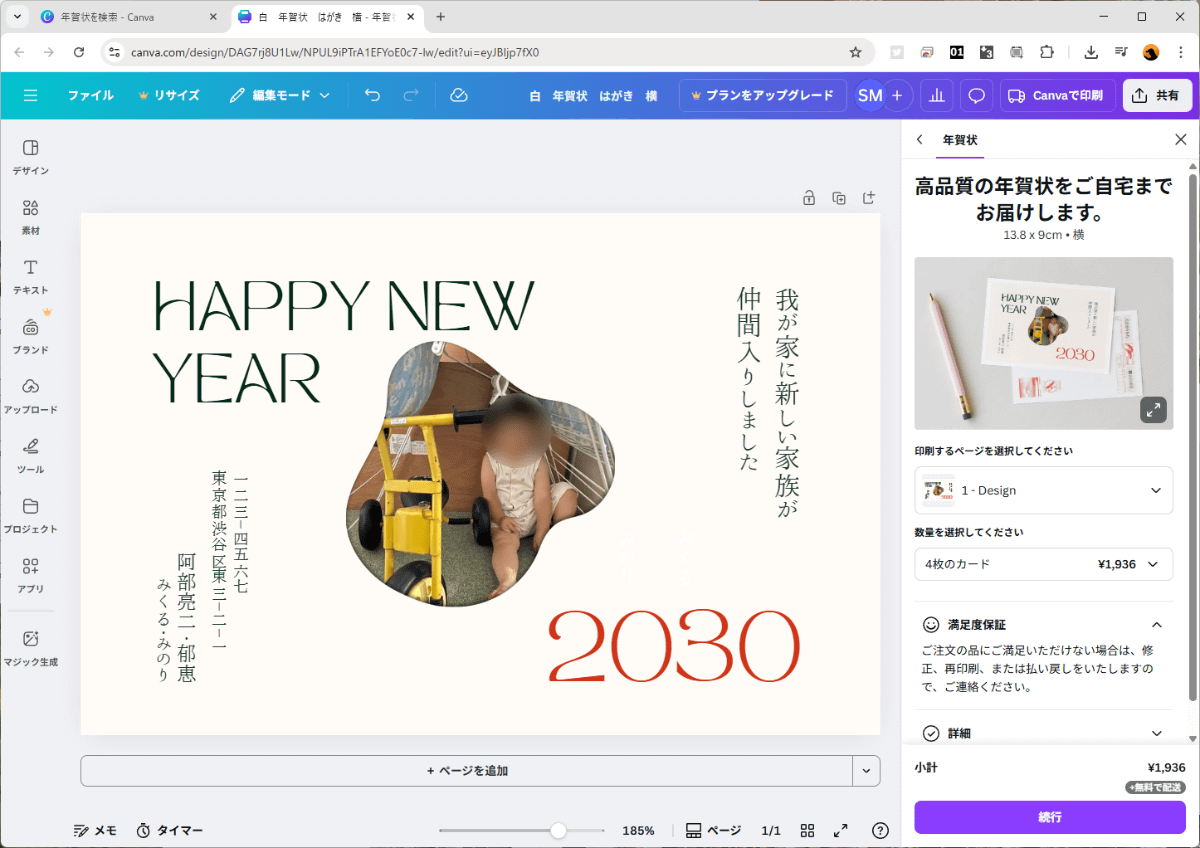Expand the product preview image
The image size is (1200, 848).
point(1153,410)
